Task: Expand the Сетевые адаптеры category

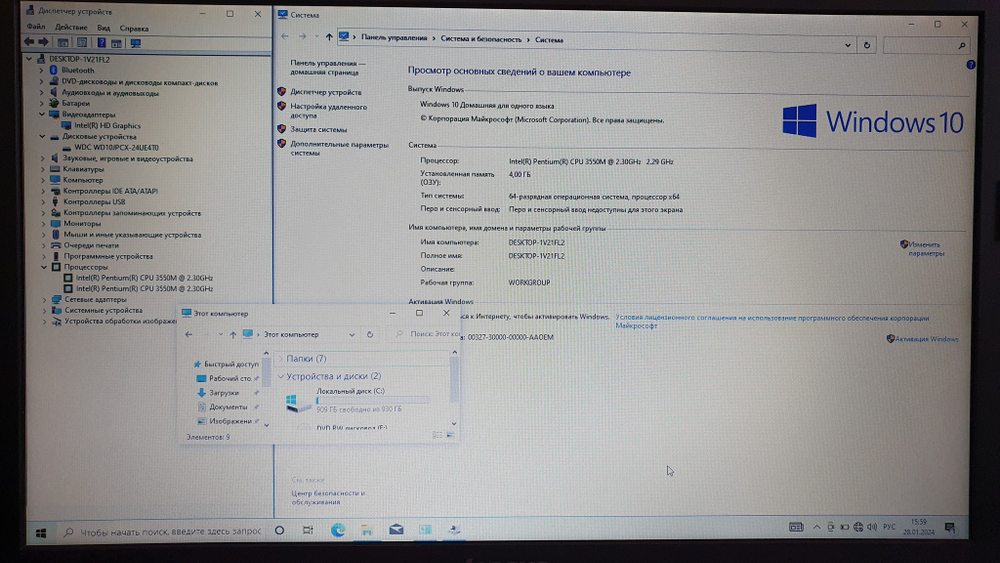Action: point(44,299)
